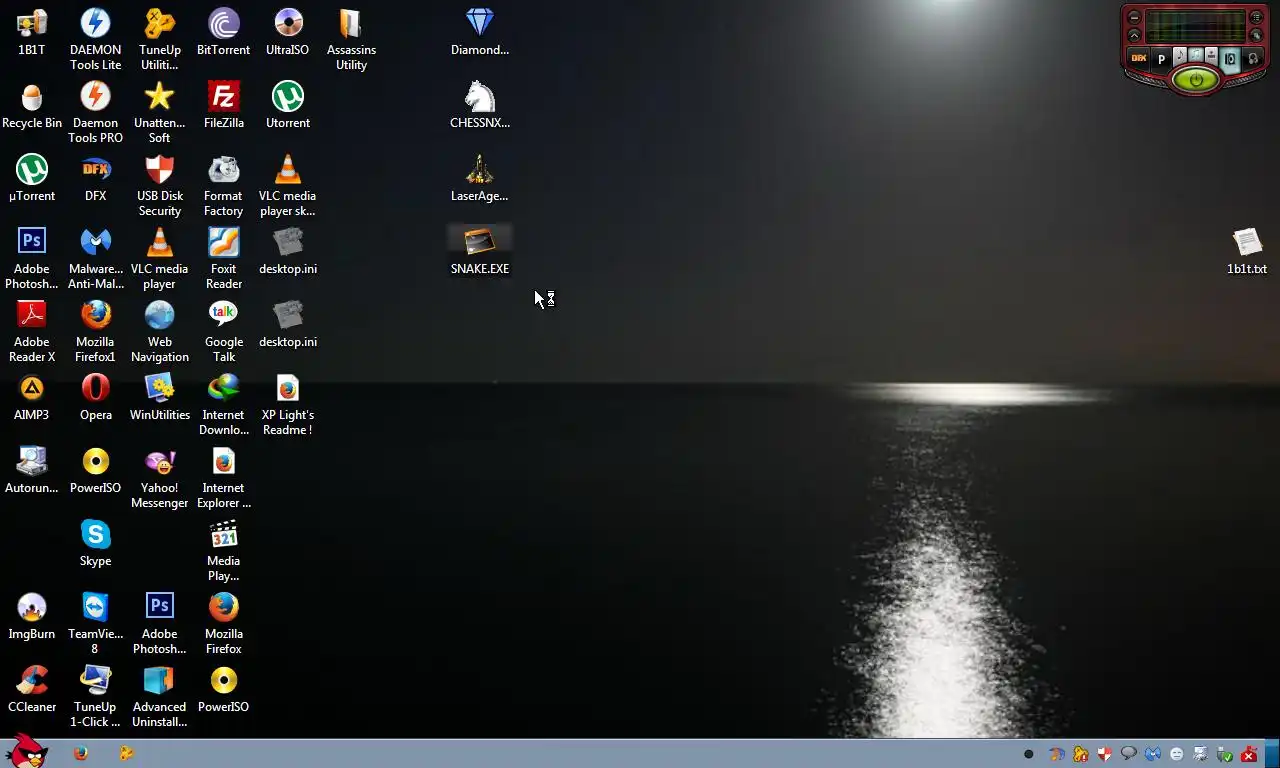1280x768 pixels.
Task: Click the chat bubble tray icon
Action: pyautogui.click(x=1129, y=753)
